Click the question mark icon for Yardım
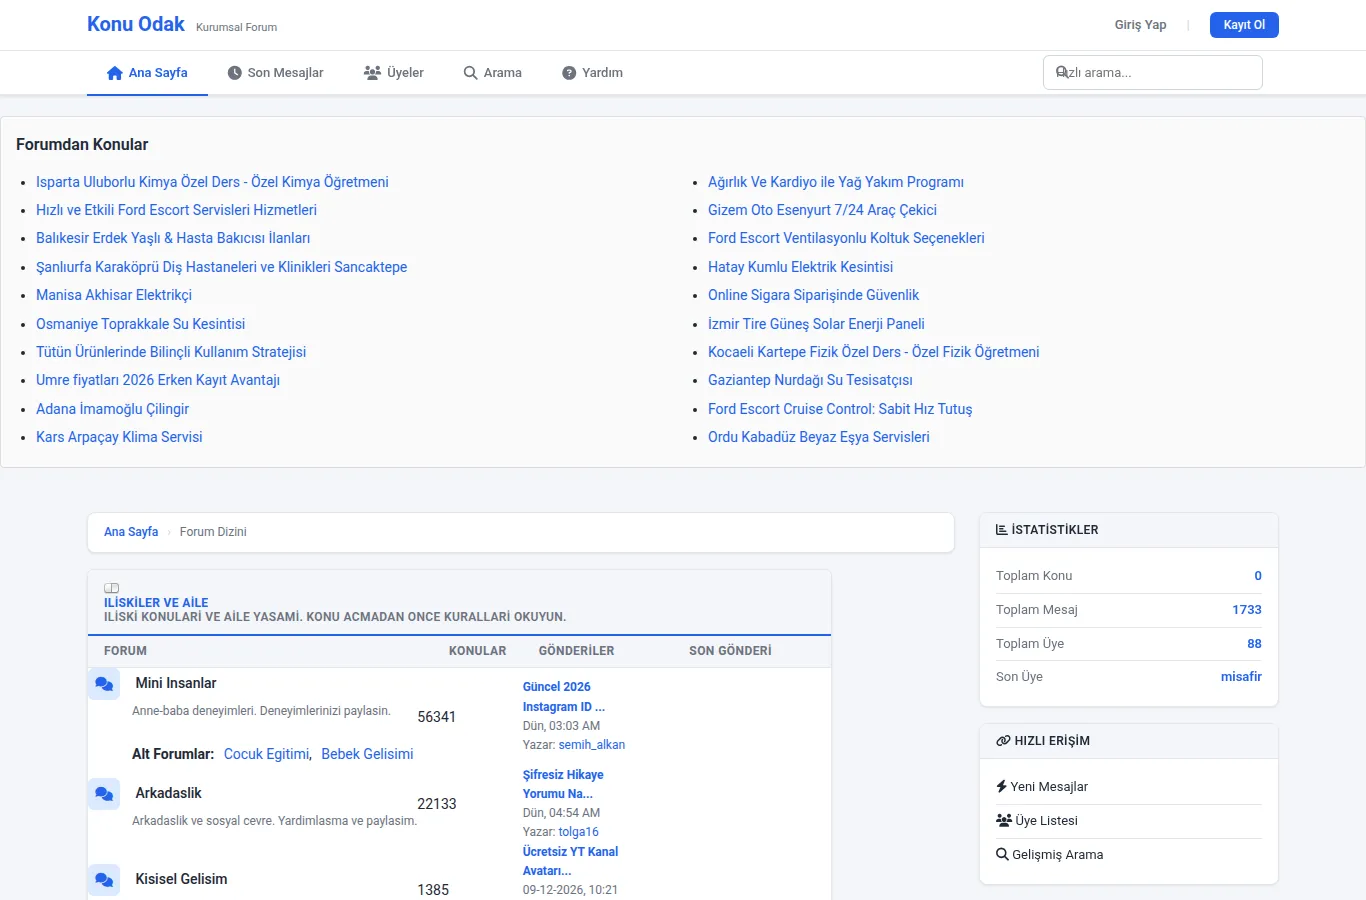The width and height of the screenshot is (1366, 900). coord(569,73)
